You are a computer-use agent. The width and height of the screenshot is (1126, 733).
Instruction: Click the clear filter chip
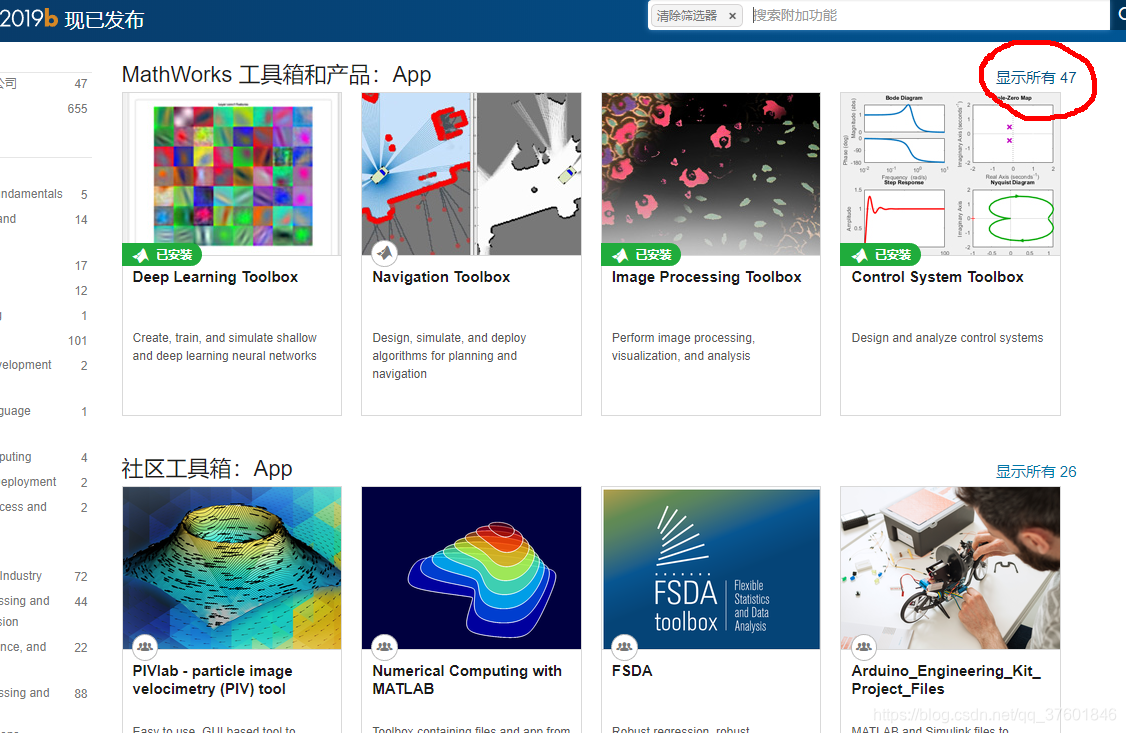coord(697,16)
